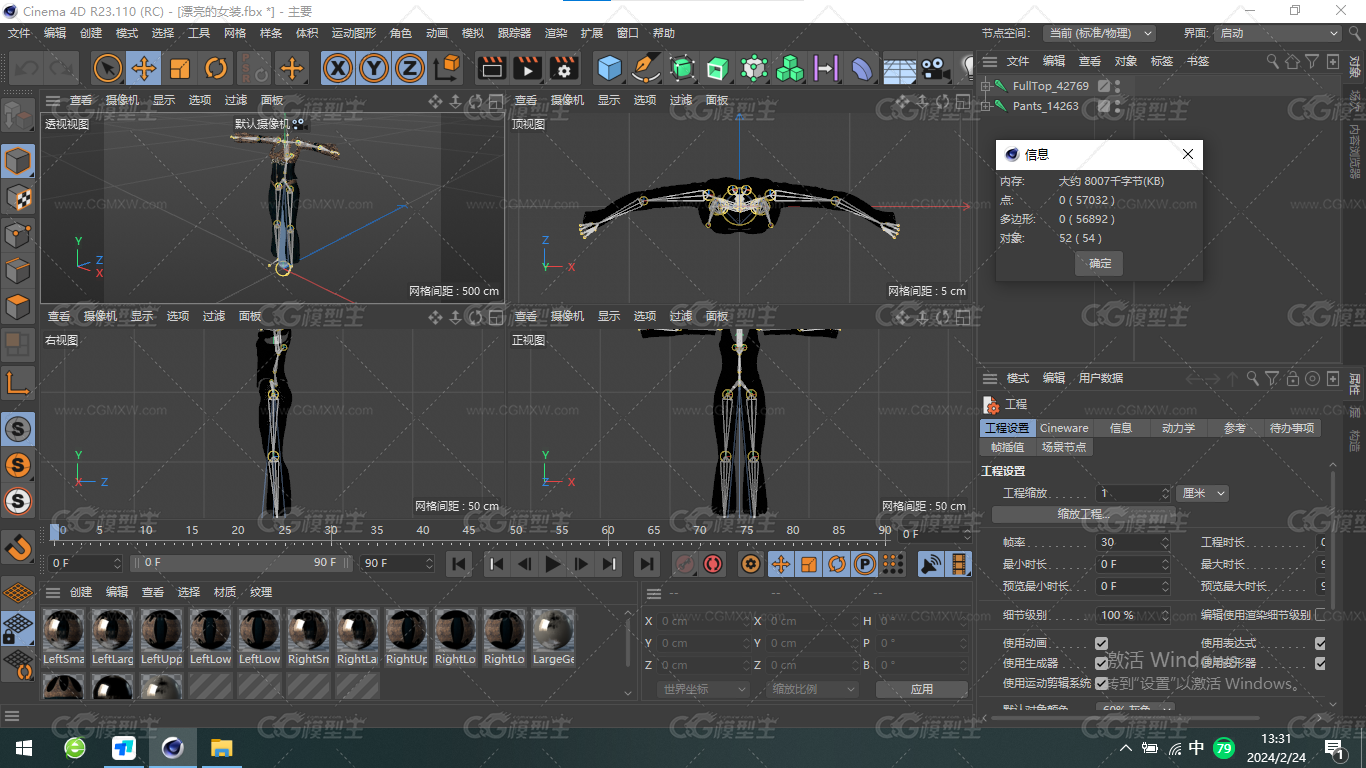Select the spline Pen tool icon
This screenshot has height=768, width=1366.
point(646,68)
